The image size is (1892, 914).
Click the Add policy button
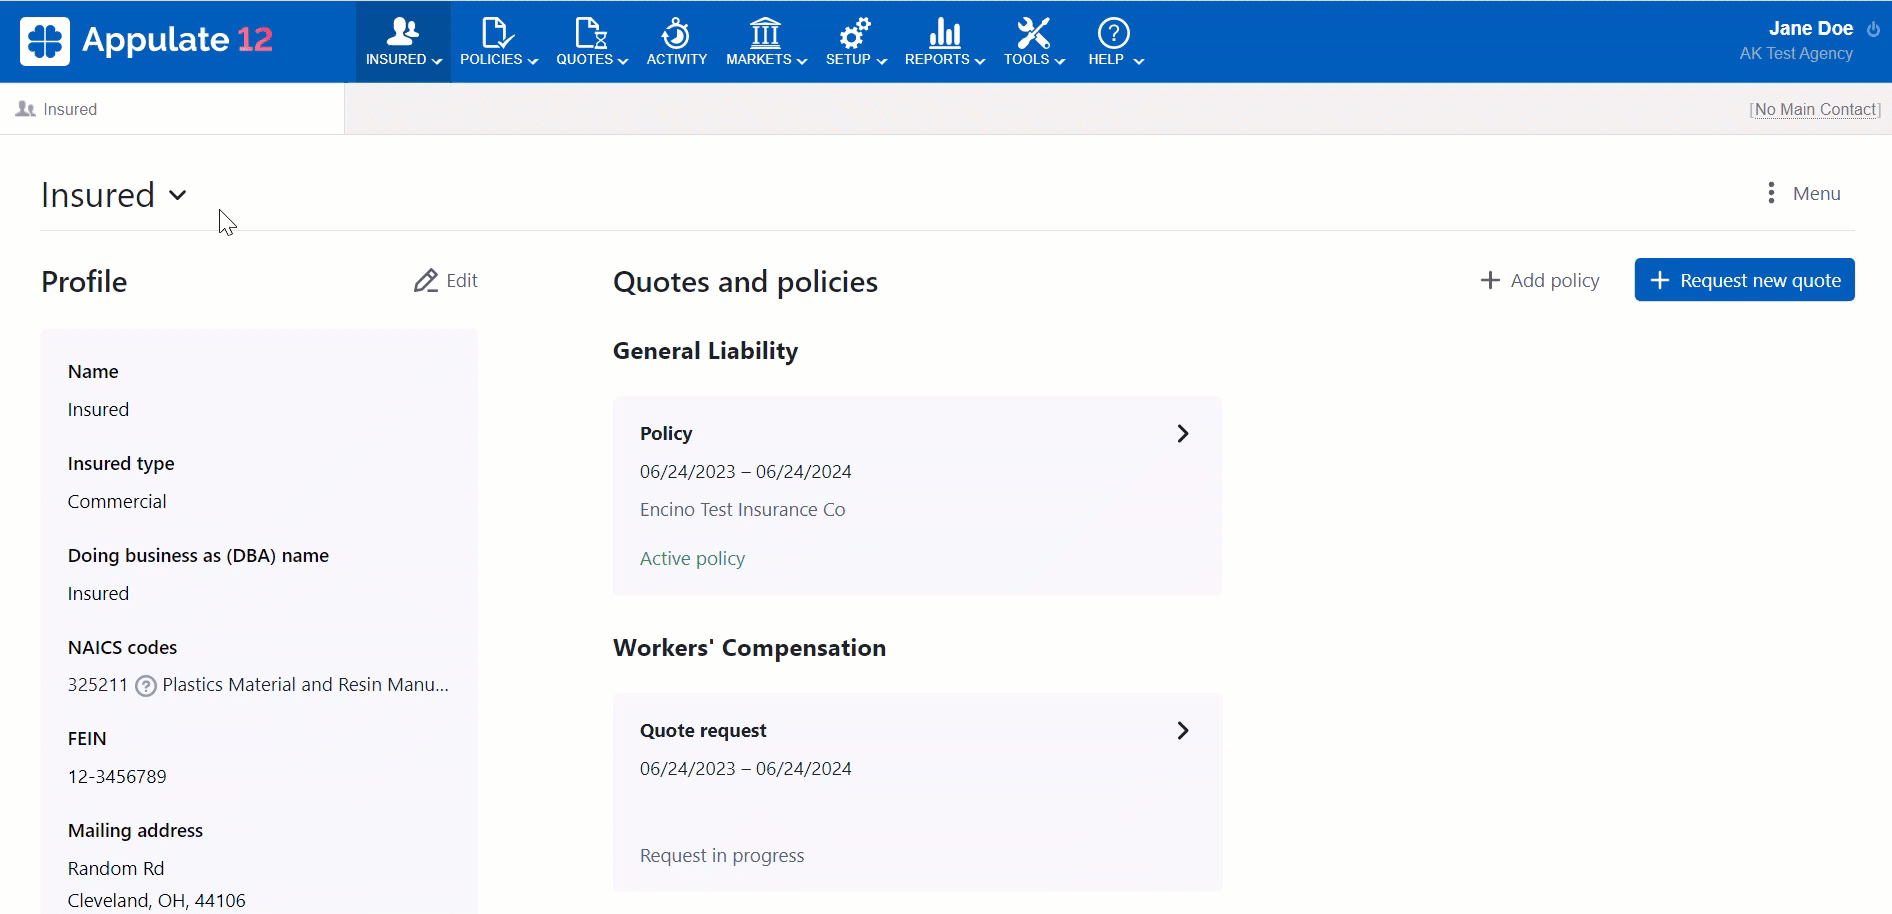pos(1539,280)
